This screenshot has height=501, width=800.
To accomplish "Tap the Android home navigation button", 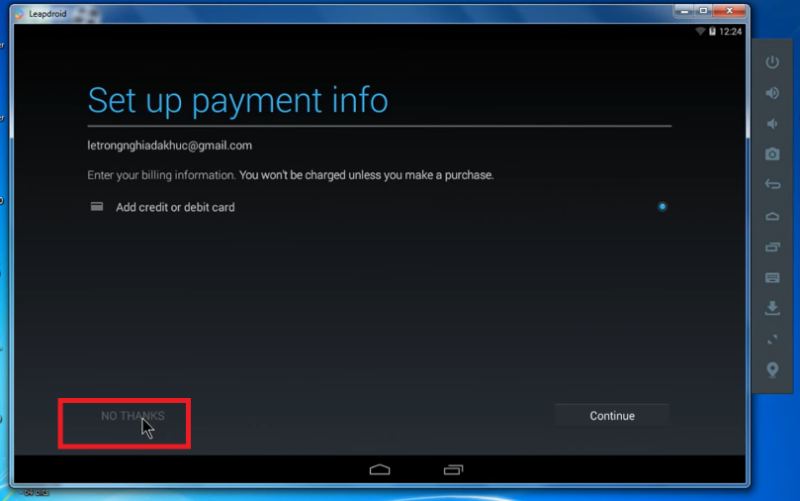I will pyautogui.click(x=379, y=468).
